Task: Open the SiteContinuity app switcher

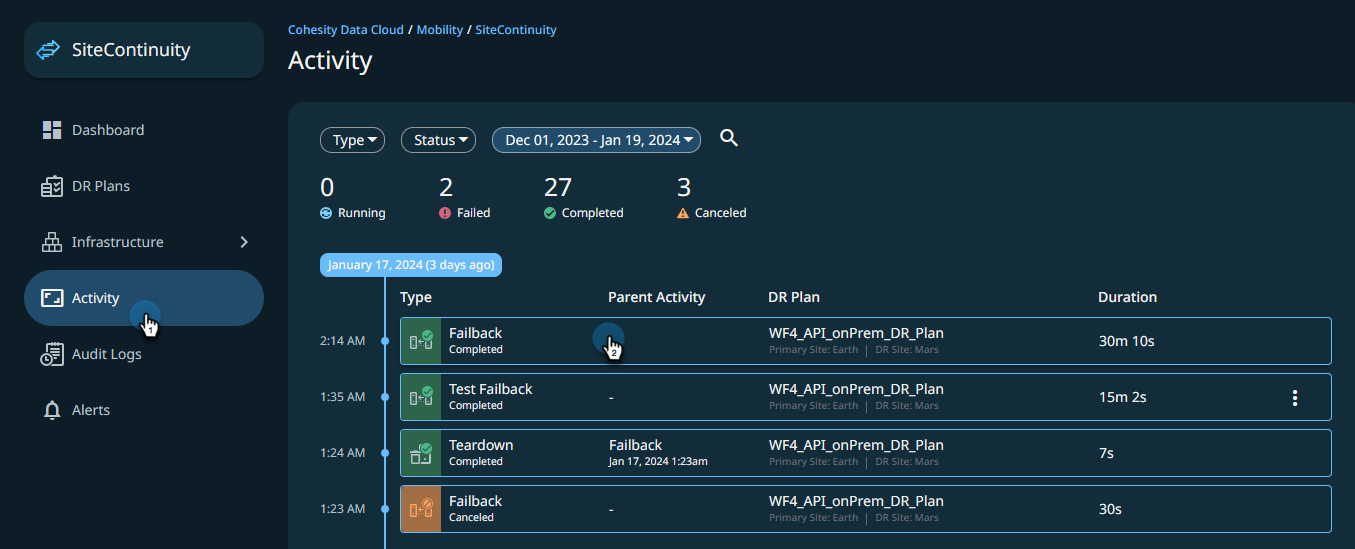Action: [144, 50]
